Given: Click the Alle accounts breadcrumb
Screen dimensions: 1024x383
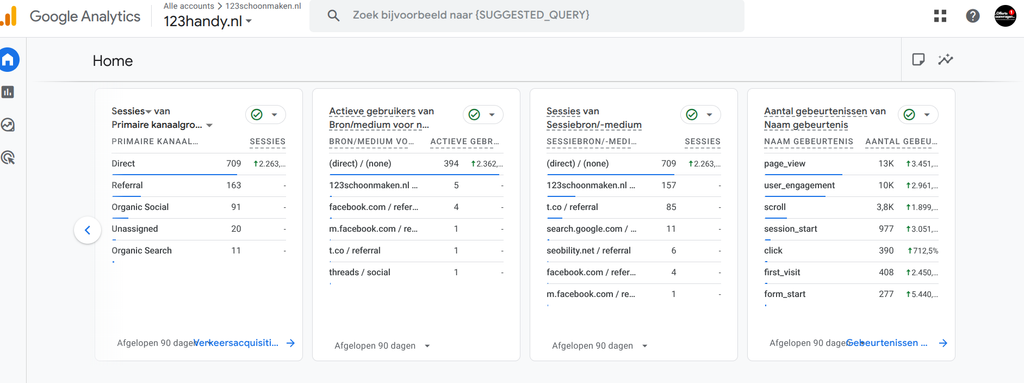Looking at the screenshot, I should 189,6.
